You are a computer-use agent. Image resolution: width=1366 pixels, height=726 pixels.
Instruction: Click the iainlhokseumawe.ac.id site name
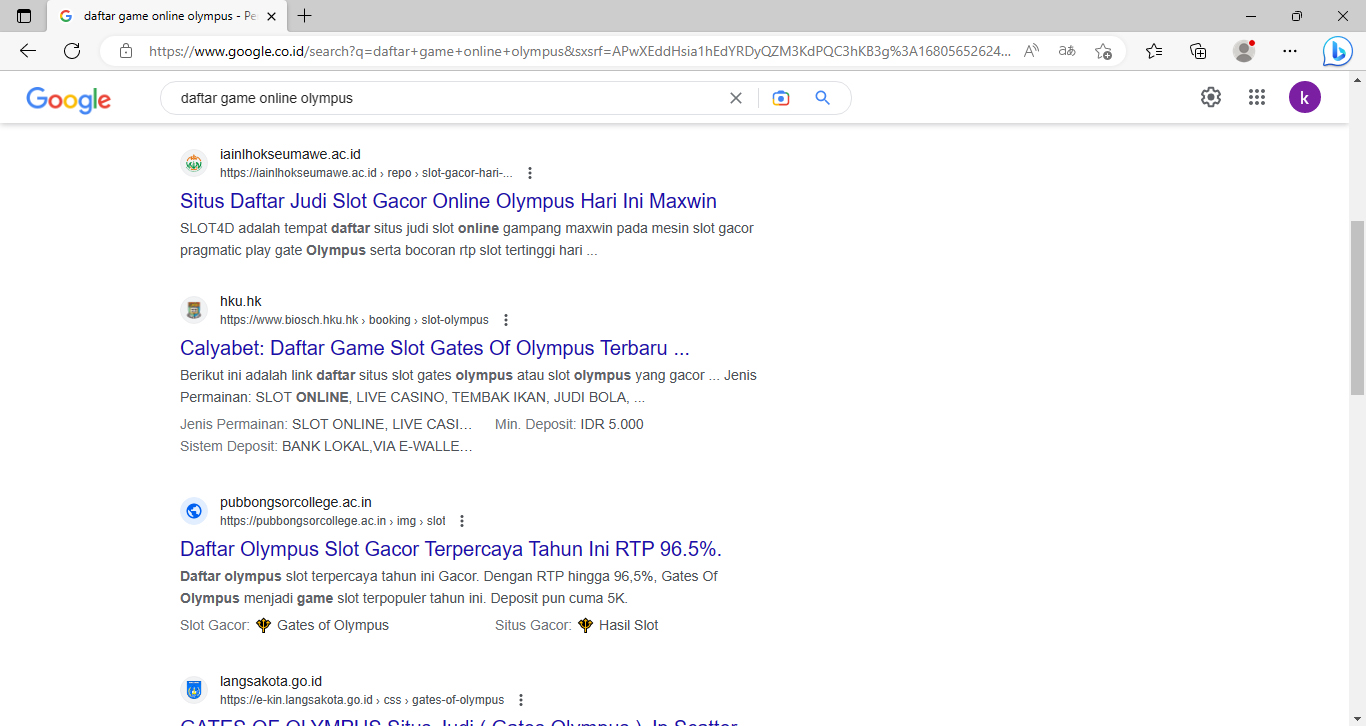coord(290,154)
